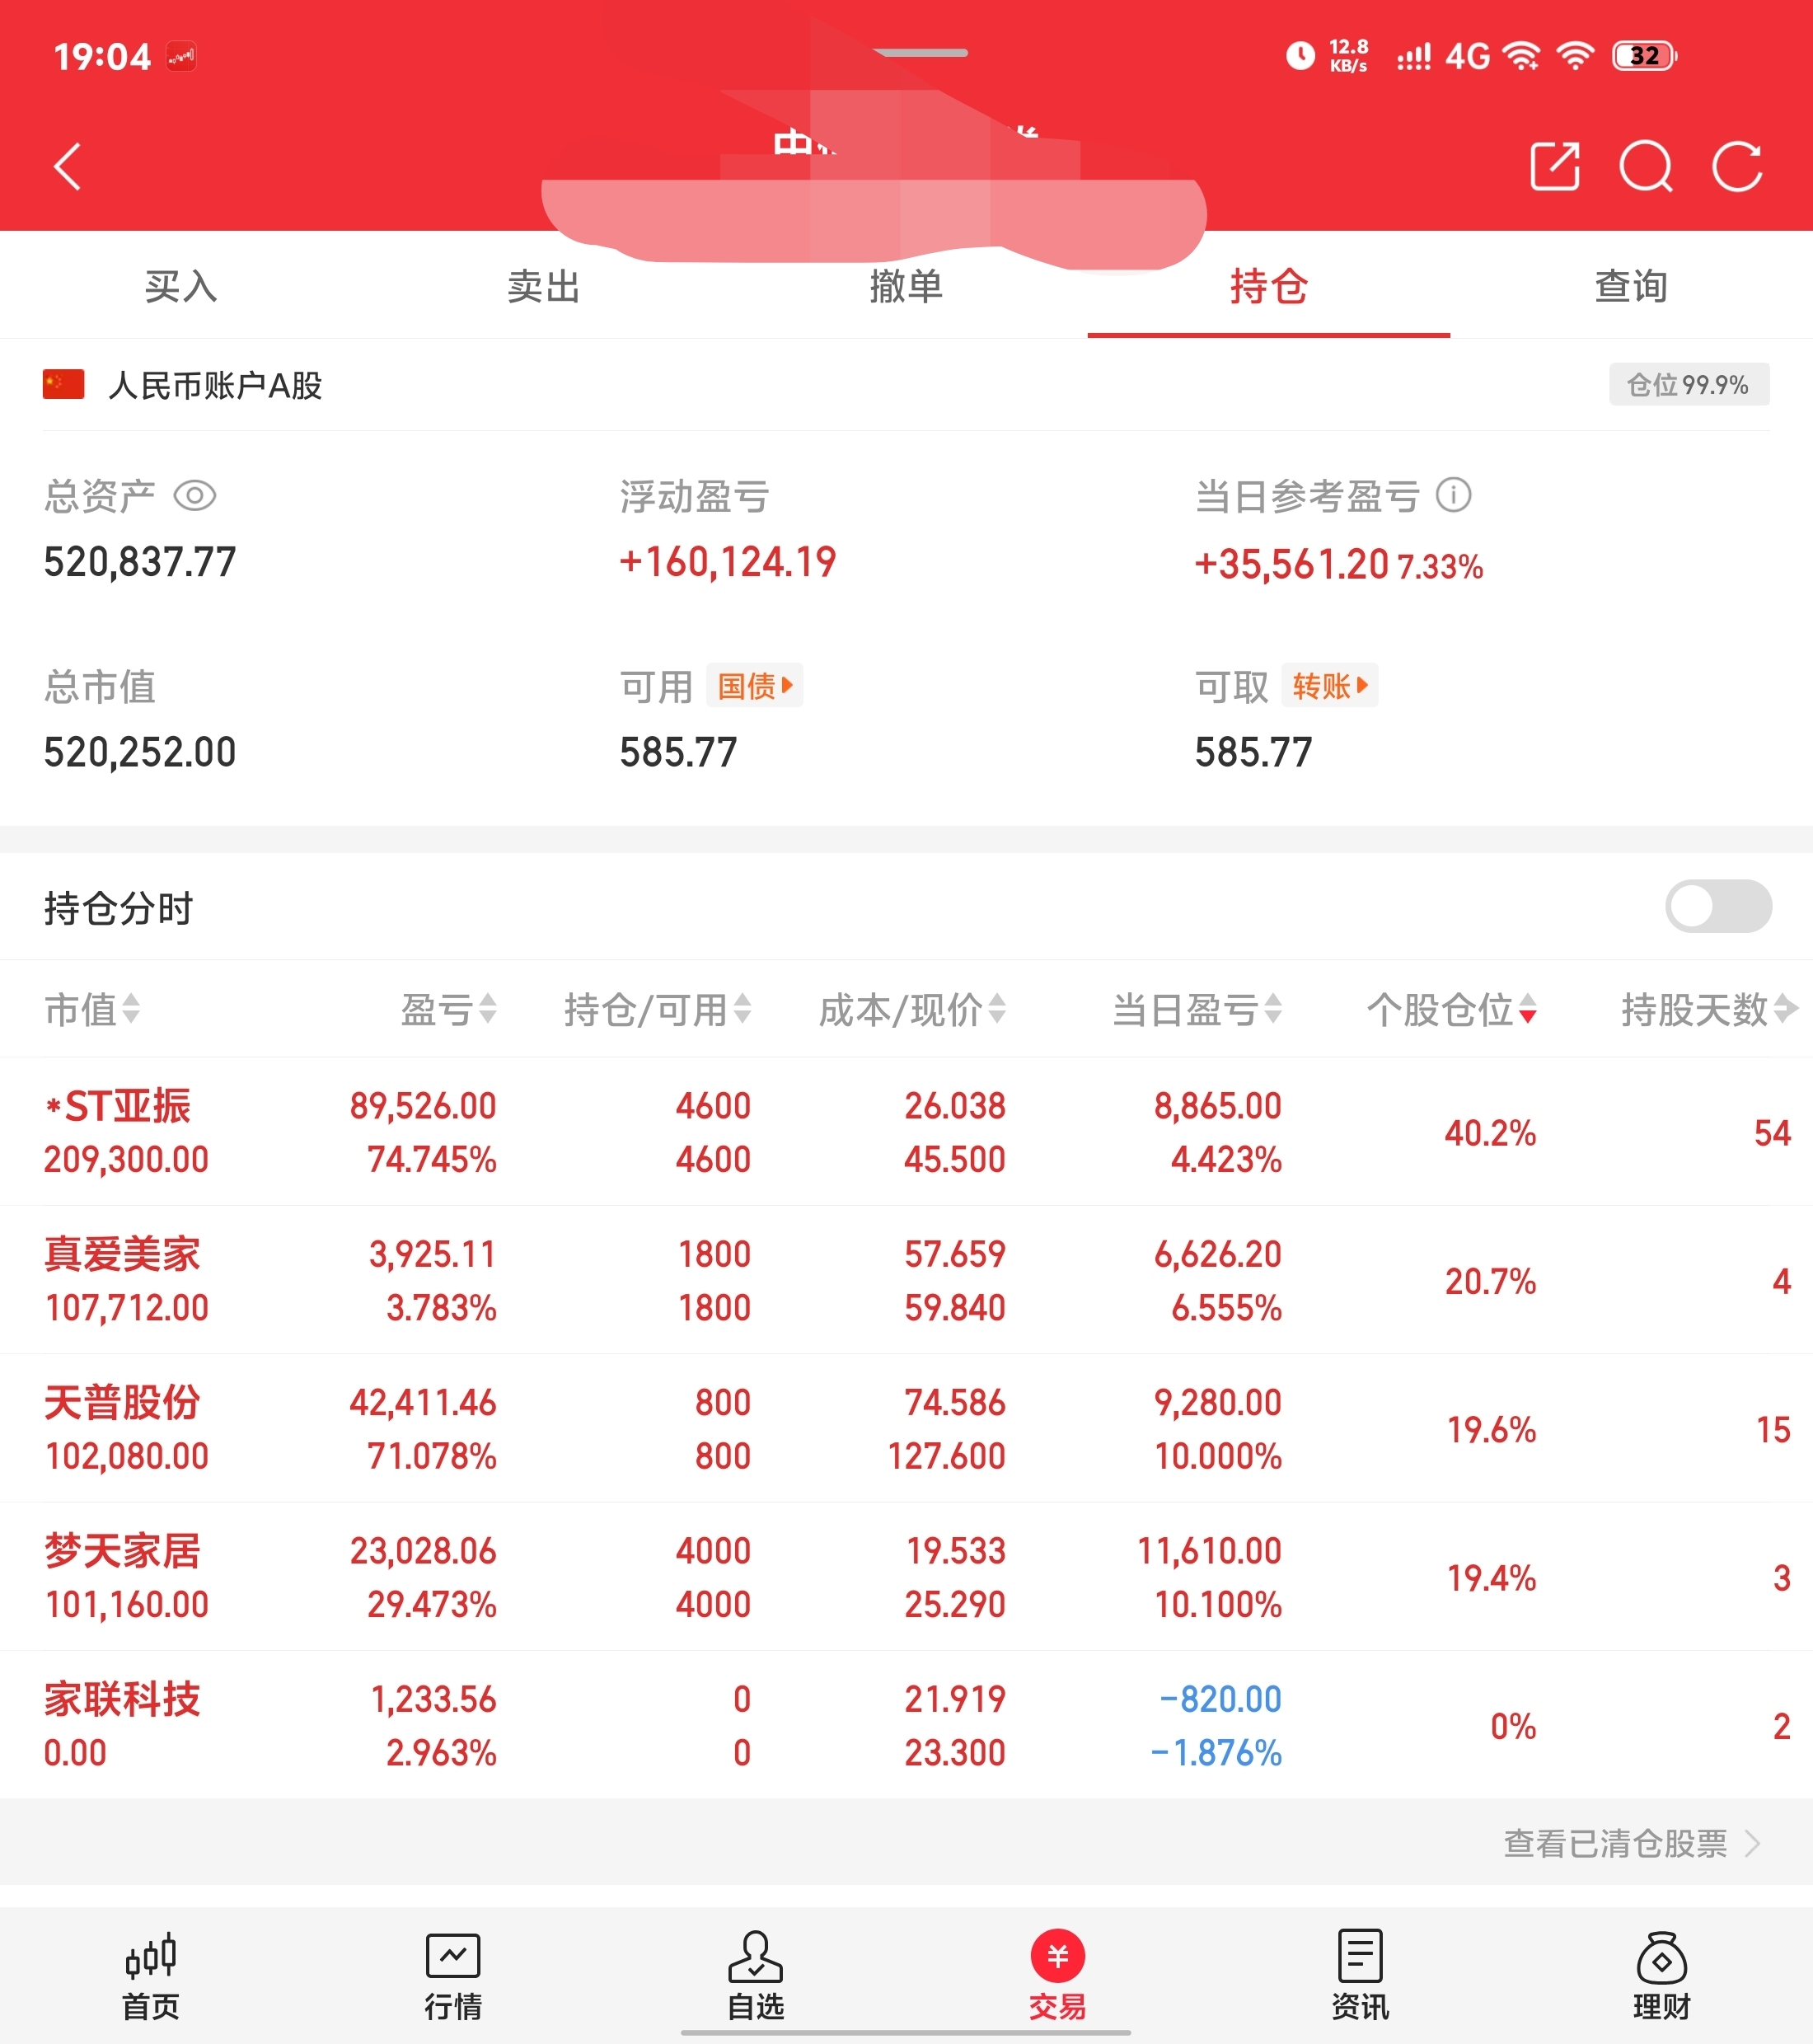
Task: Tap the 转账 transfer button
Action: coord(1329,686)
